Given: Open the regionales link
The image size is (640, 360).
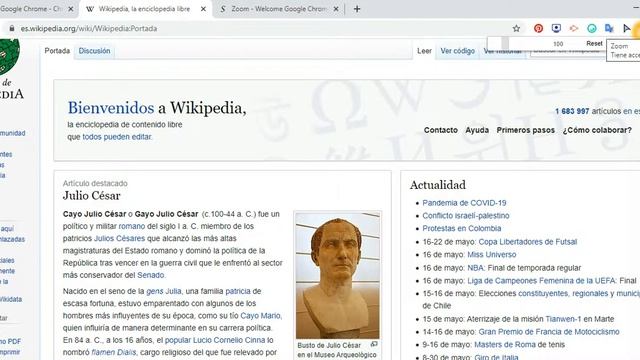Looking at the screenshot, I should tap(590, 293).
